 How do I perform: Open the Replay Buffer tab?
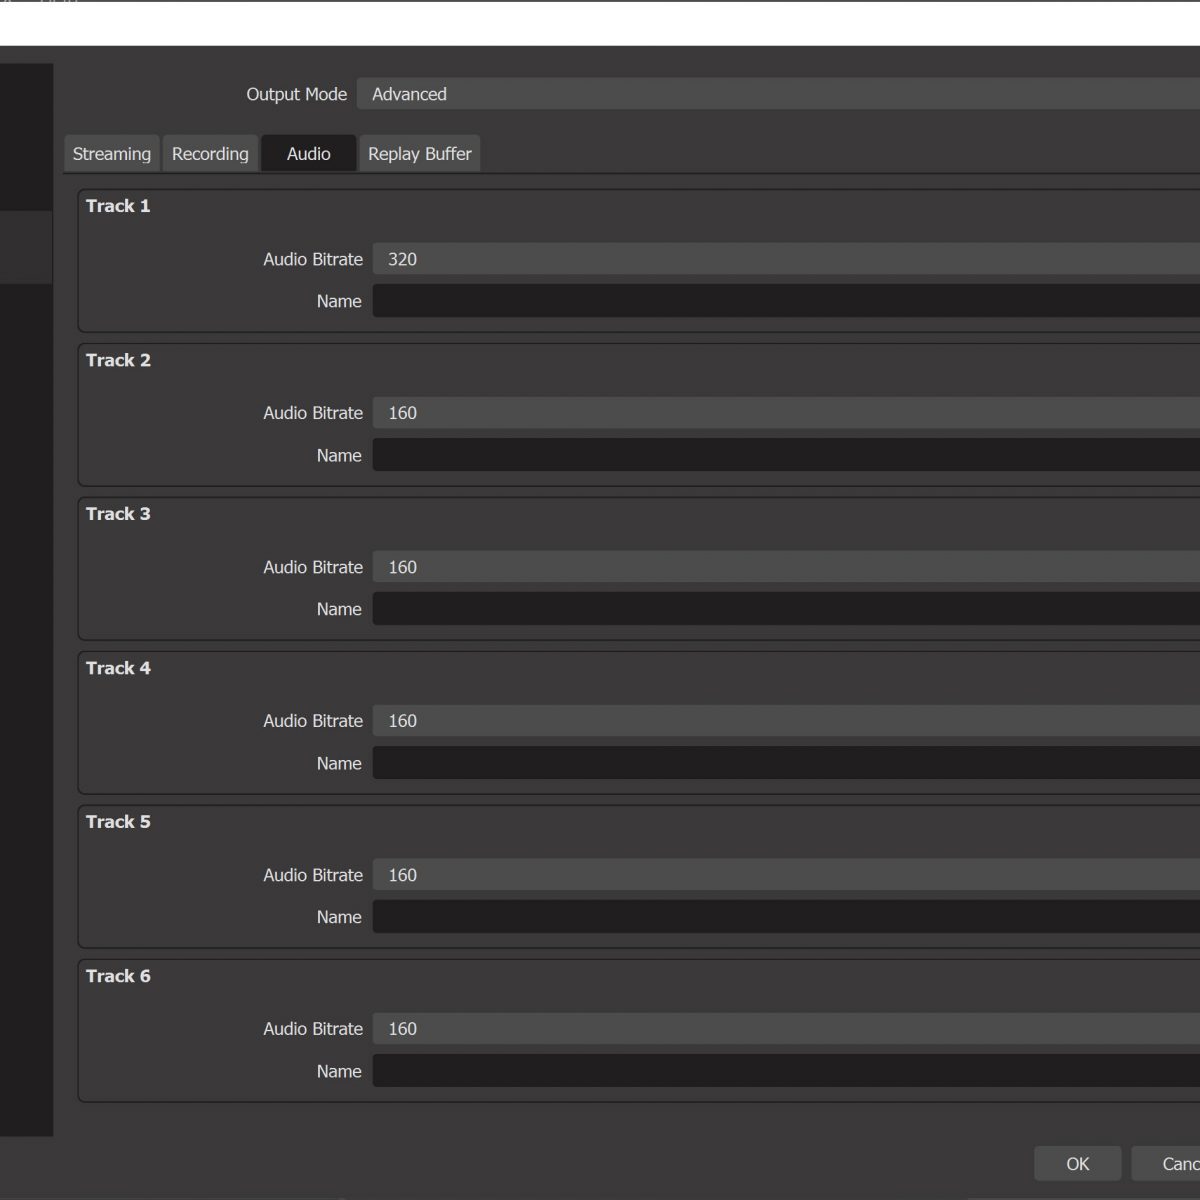tap(419, 154)
